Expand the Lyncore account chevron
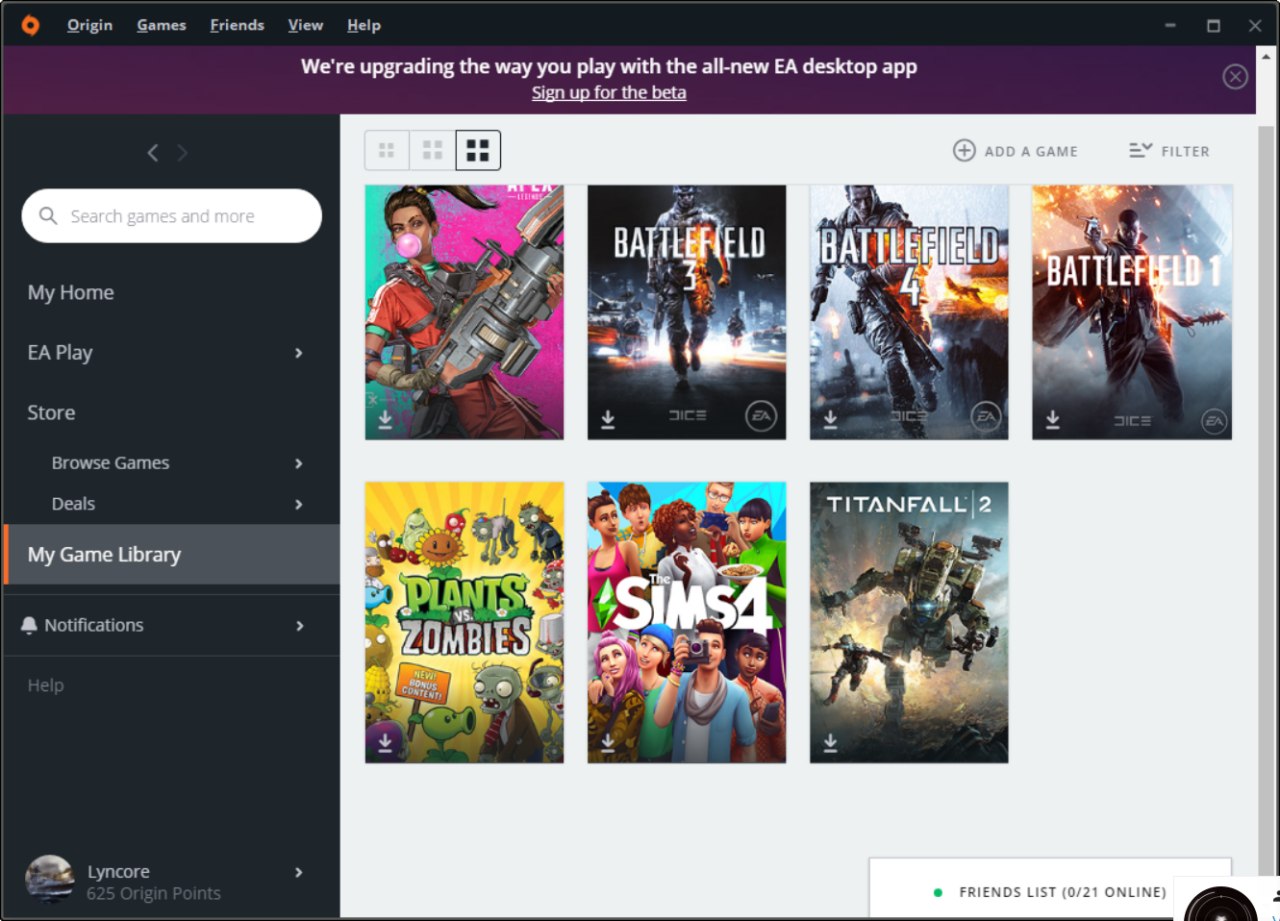Image resolution: width=1280 pixels, height=921 pixels. pyautogui.click(x=298, y=872)
